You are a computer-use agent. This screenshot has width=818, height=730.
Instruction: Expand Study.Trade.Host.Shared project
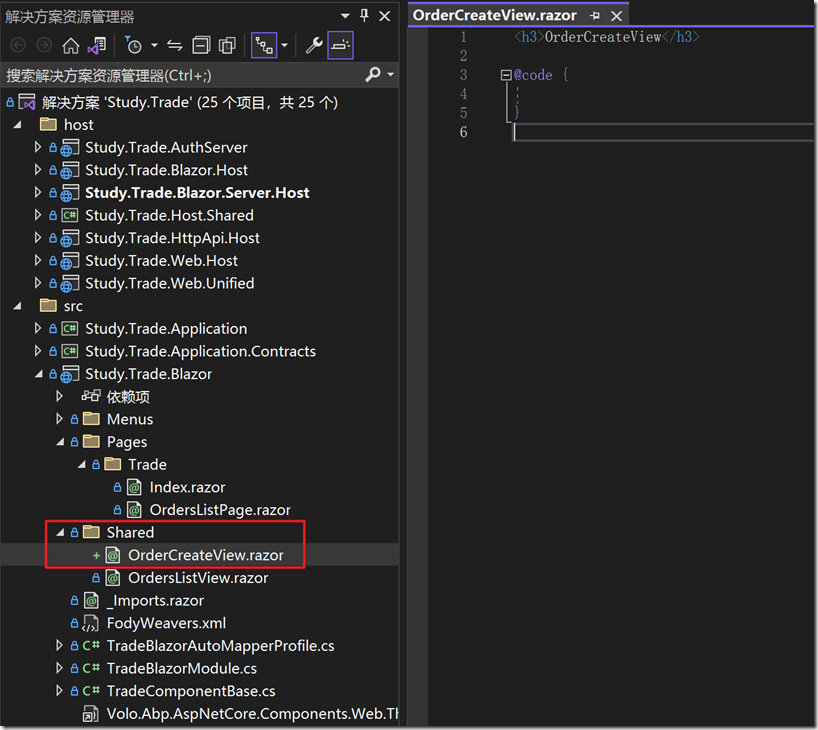coord(38,215)
